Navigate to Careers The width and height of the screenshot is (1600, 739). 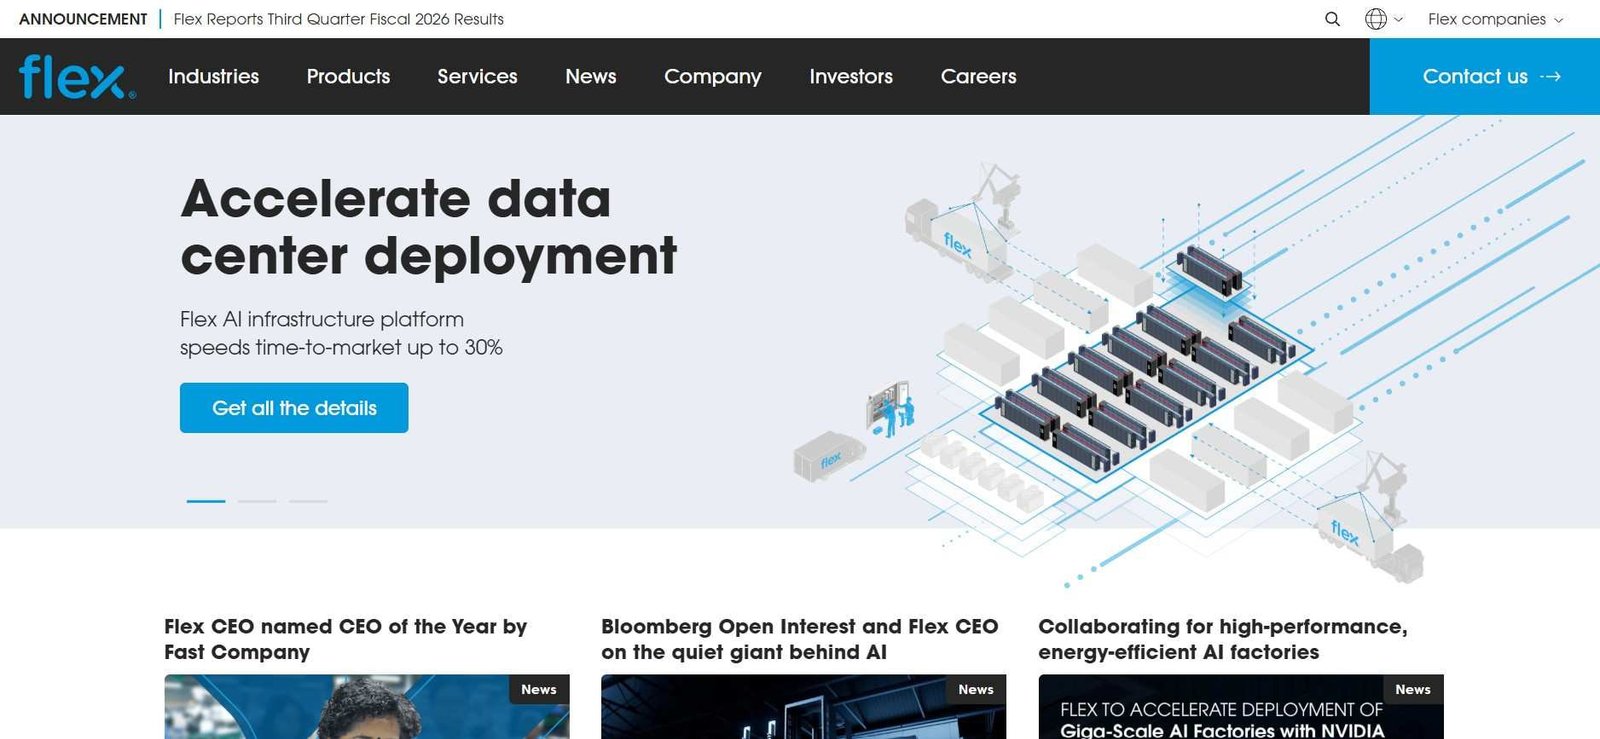[x=978, y=77]
